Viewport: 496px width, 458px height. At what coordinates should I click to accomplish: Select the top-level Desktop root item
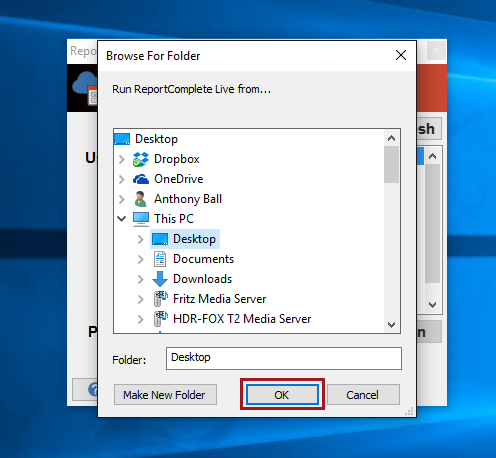coord(146,139)
